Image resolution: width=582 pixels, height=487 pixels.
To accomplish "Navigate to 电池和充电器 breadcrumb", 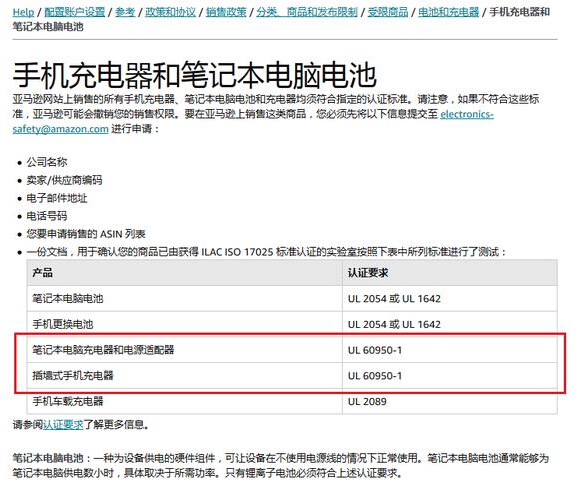I will point(449,12).
